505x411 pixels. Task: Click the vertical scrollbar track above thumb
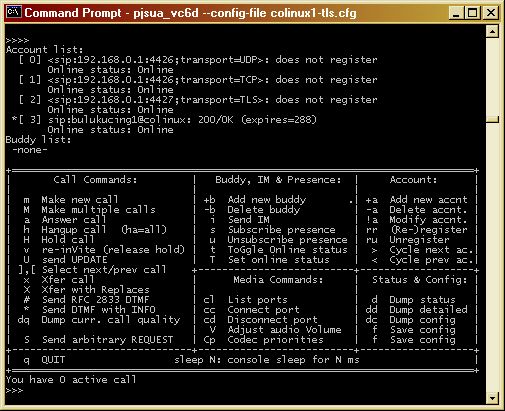click(492, 77)
